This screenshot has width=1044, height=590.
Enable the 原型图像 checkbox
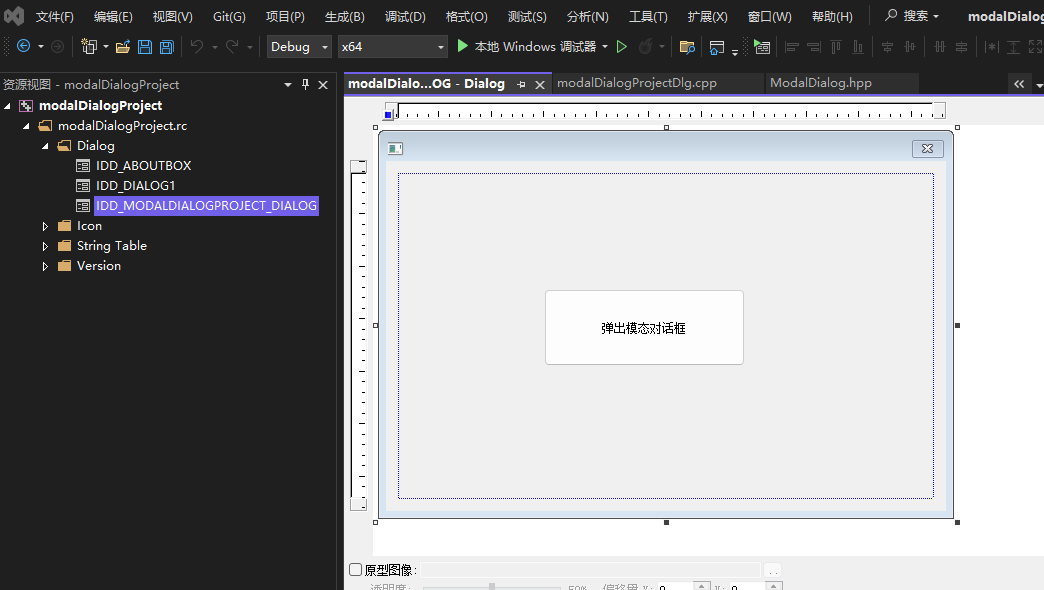click(x=355, y=568)
